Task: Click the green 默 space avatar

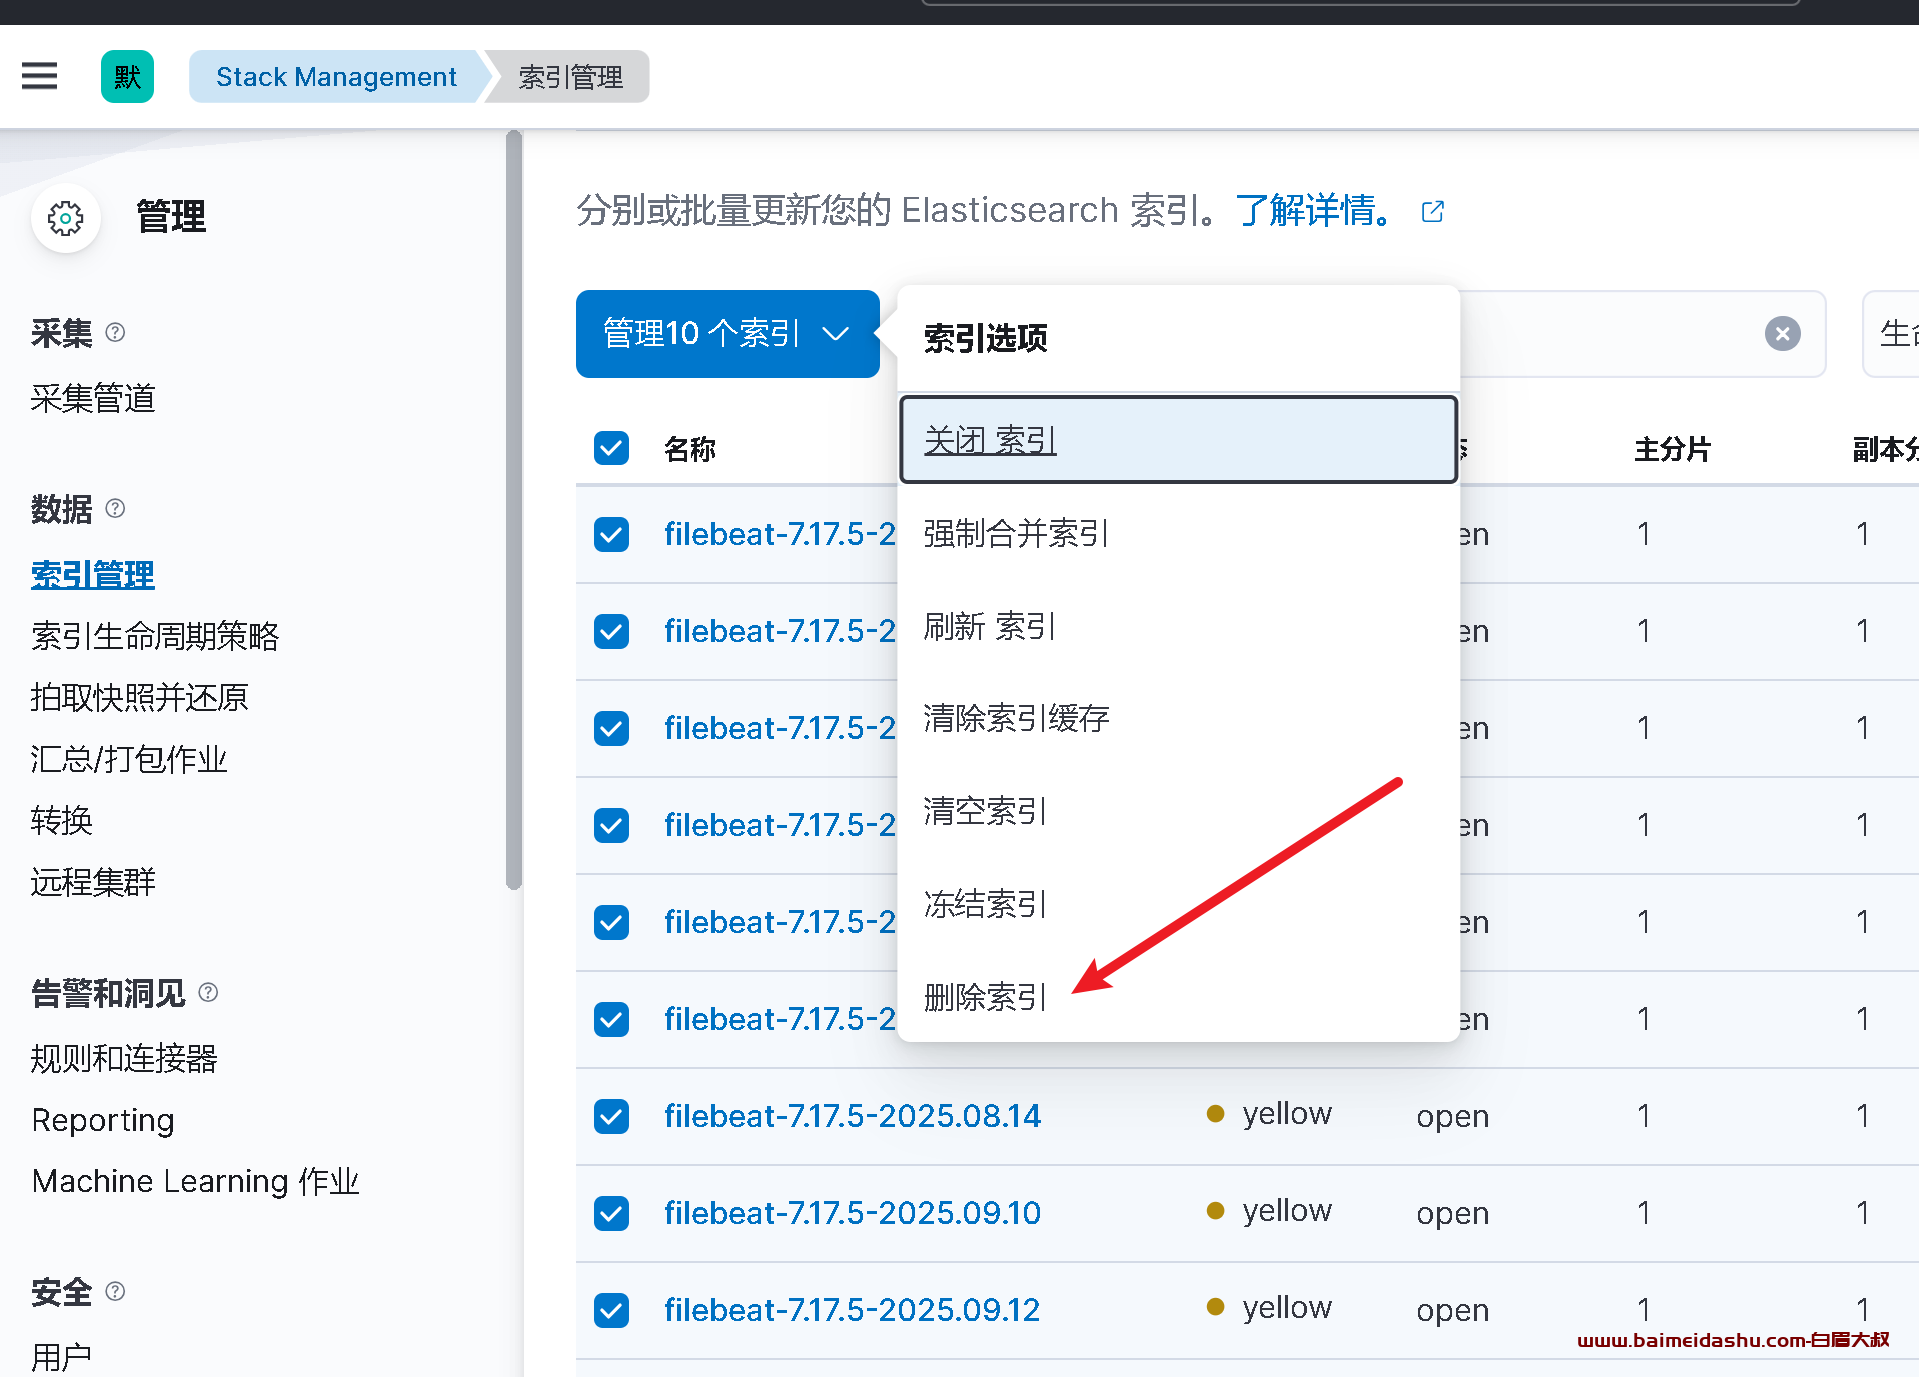Action: point(127,76)
